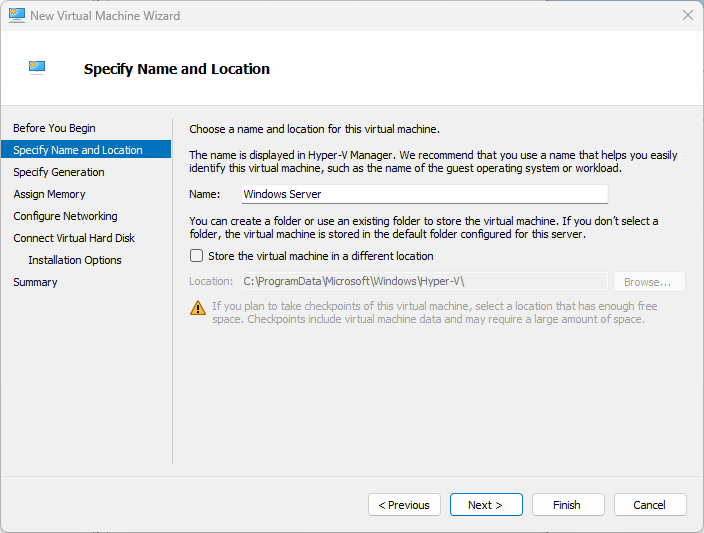This screenshot has width=704, height=533.
Task: Go back with the Previous button
Action: (404, 505)
